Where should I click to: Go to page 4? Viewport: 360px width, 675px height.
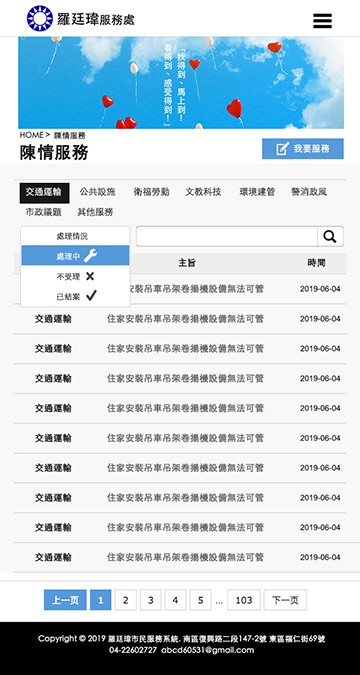tap(175, 600)
